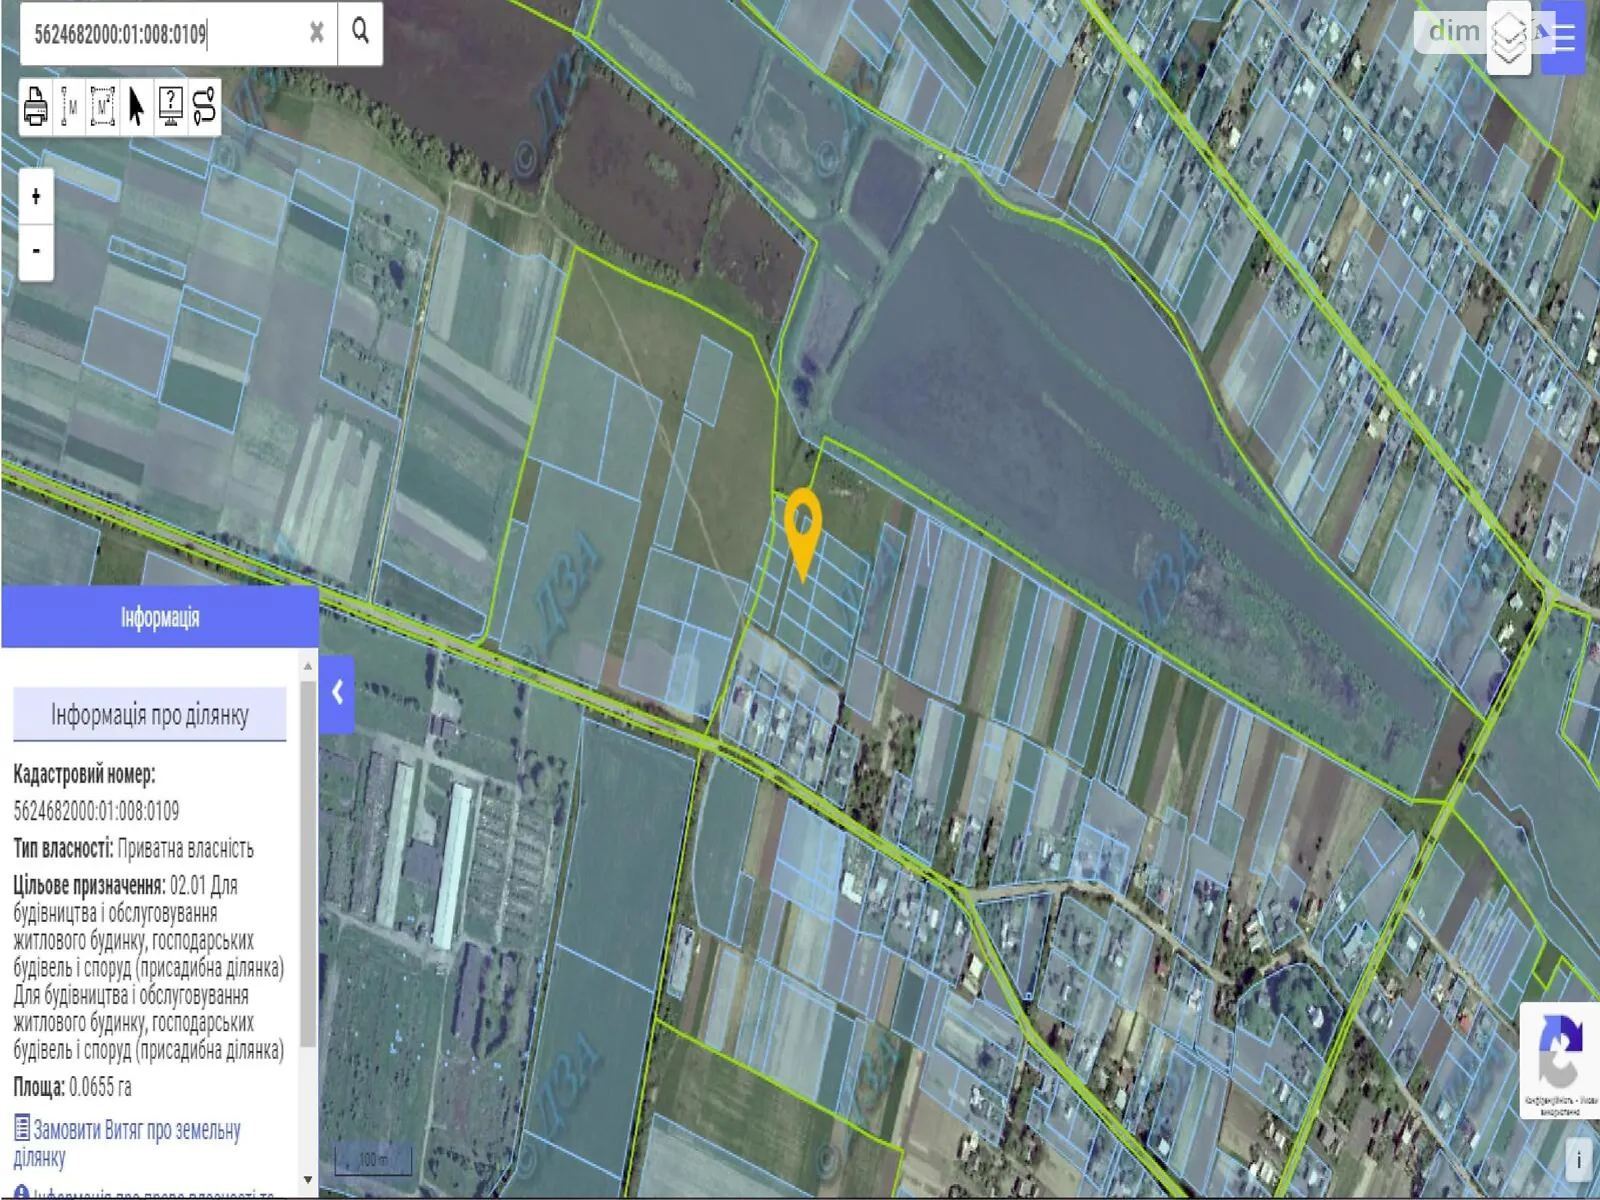
Task: Open the blue hamburger menu
Action: (1563, 38)
